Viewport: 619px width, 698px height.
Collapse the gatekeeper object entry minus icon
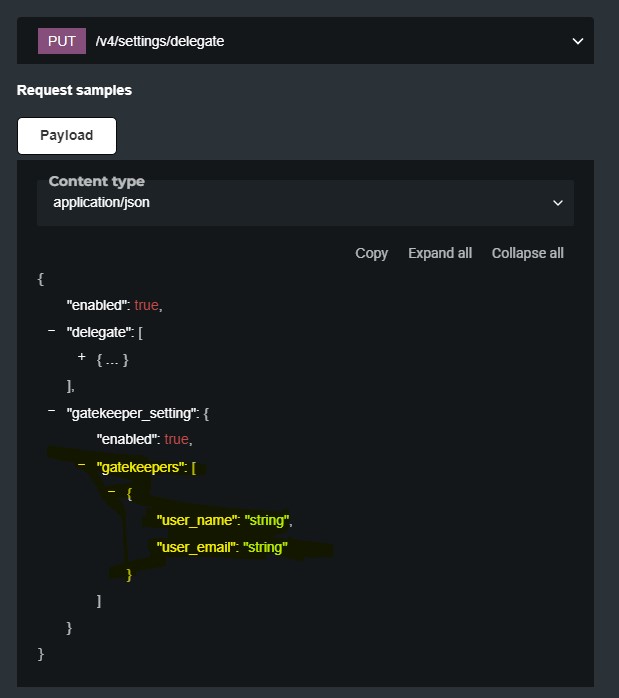coord(111,491)
